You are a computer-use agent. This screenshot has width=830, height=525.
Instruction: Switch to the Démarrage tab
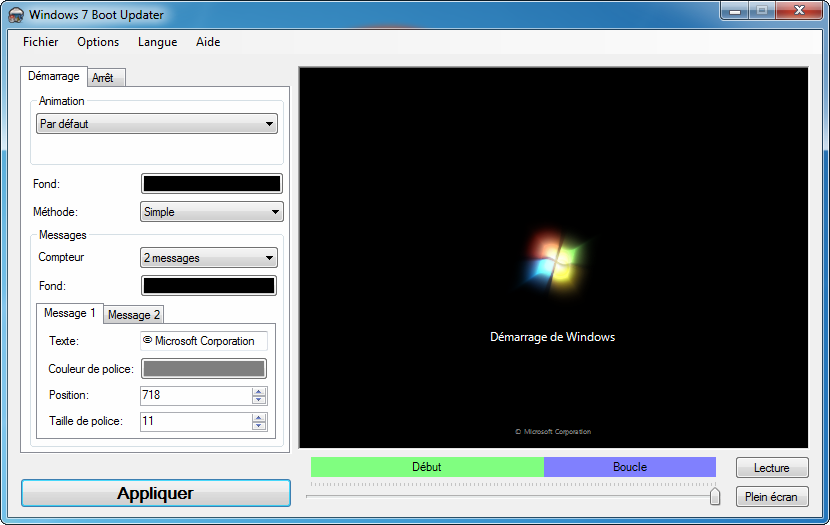(x=53, y=76)
